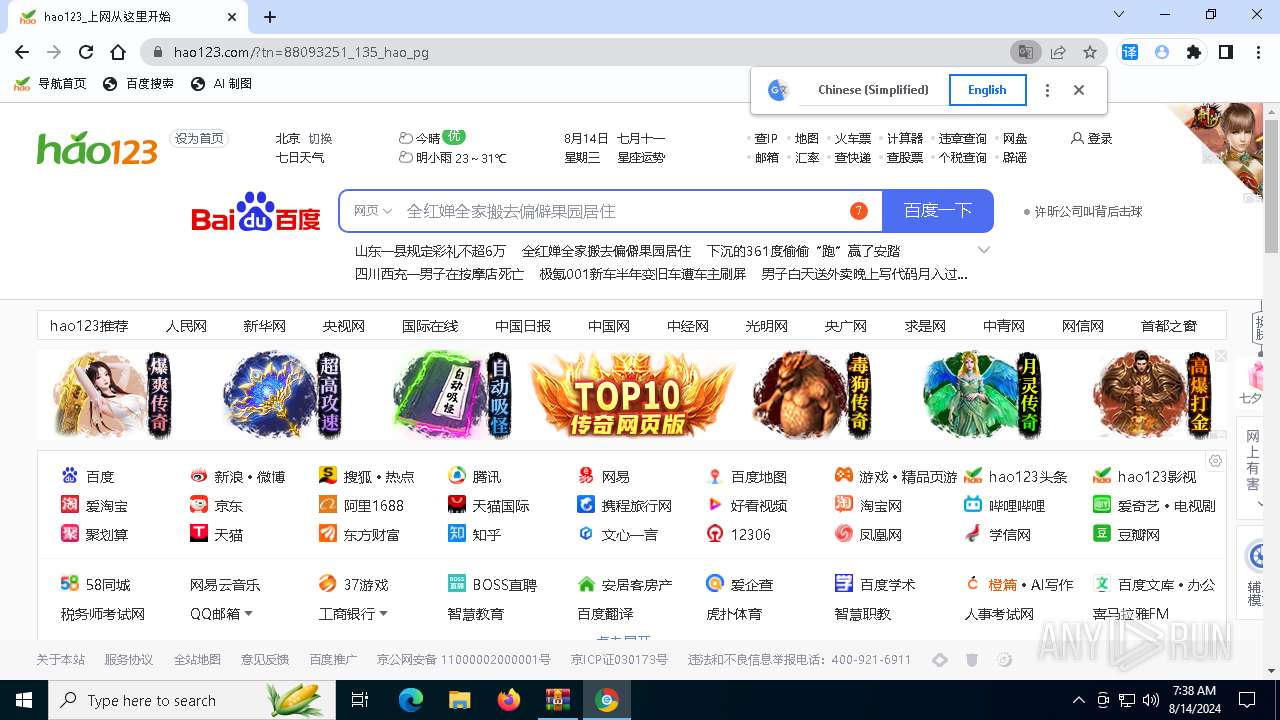1280x720 pixels.
Task: Open the 爱奇艺 icon link
Action: pos(1102,505)
